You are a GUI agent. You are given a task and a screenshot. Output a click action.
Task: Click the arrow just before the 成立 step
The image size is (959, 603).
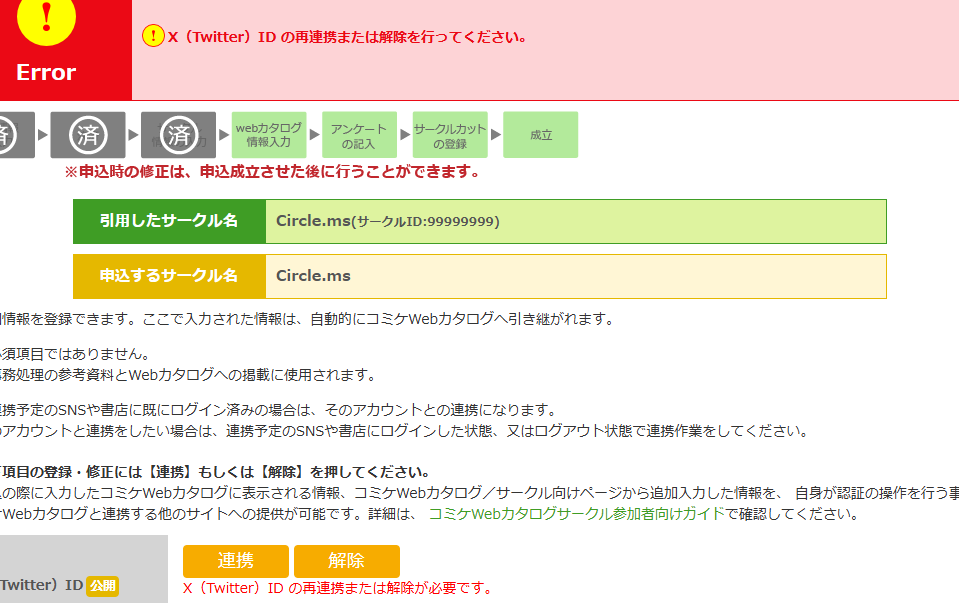click(x=496, y=135)
